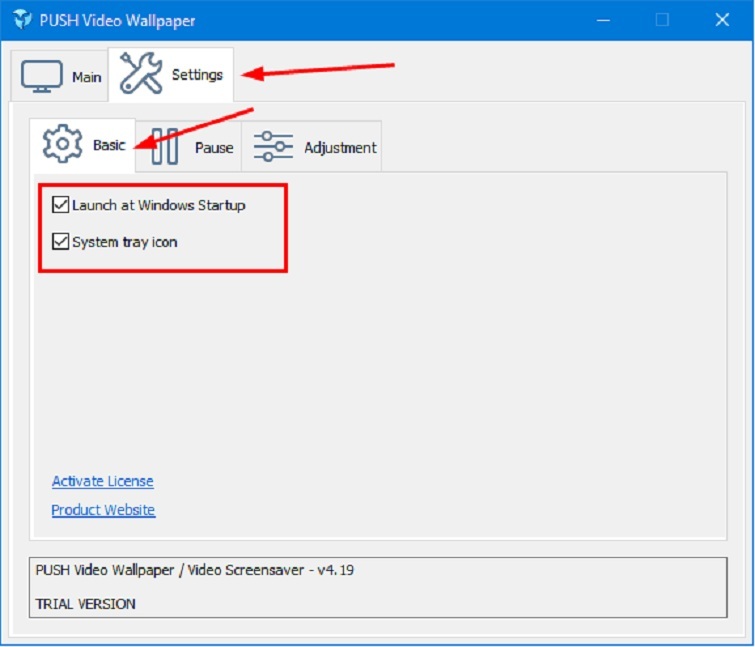The height and width of the screenshot is (647, 755).
Task: Open the Activate License link
Action: tap(102, 481)
